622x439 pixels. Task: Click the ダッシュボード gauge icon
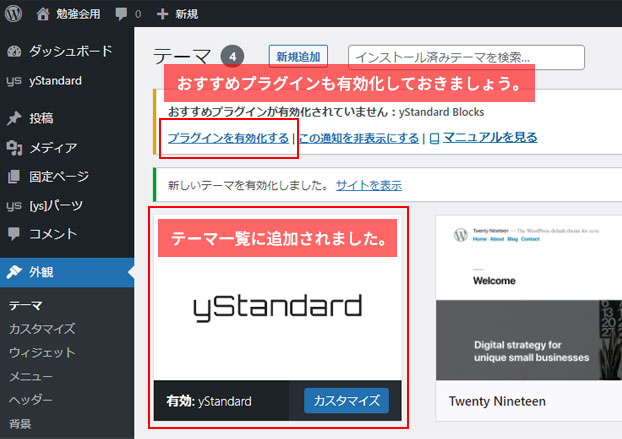click(x=14, y=51)
